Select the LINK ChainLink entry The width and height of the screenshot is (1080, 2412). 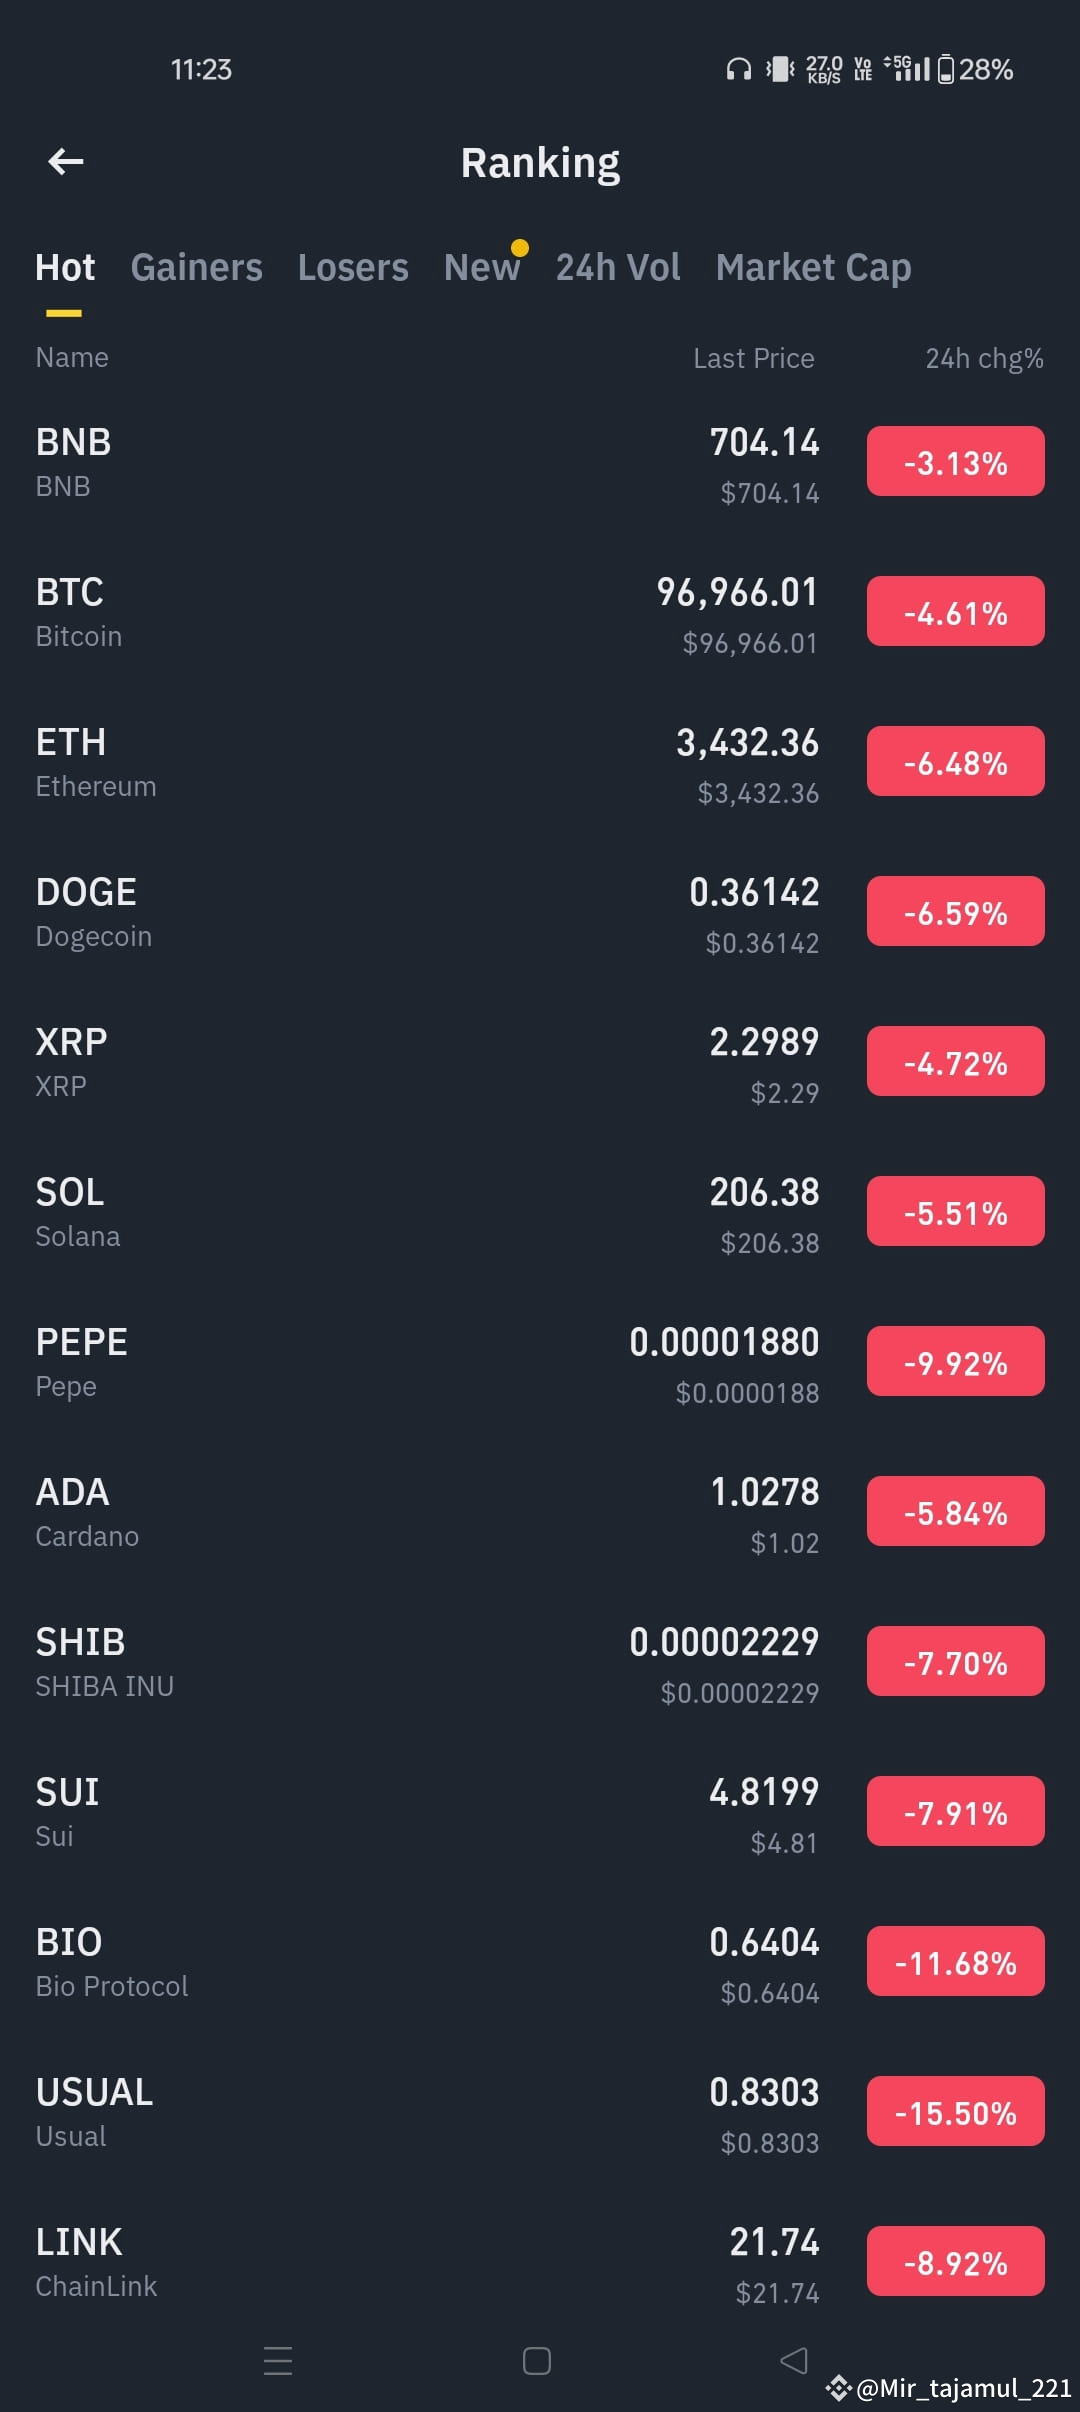coord(540,2262)
